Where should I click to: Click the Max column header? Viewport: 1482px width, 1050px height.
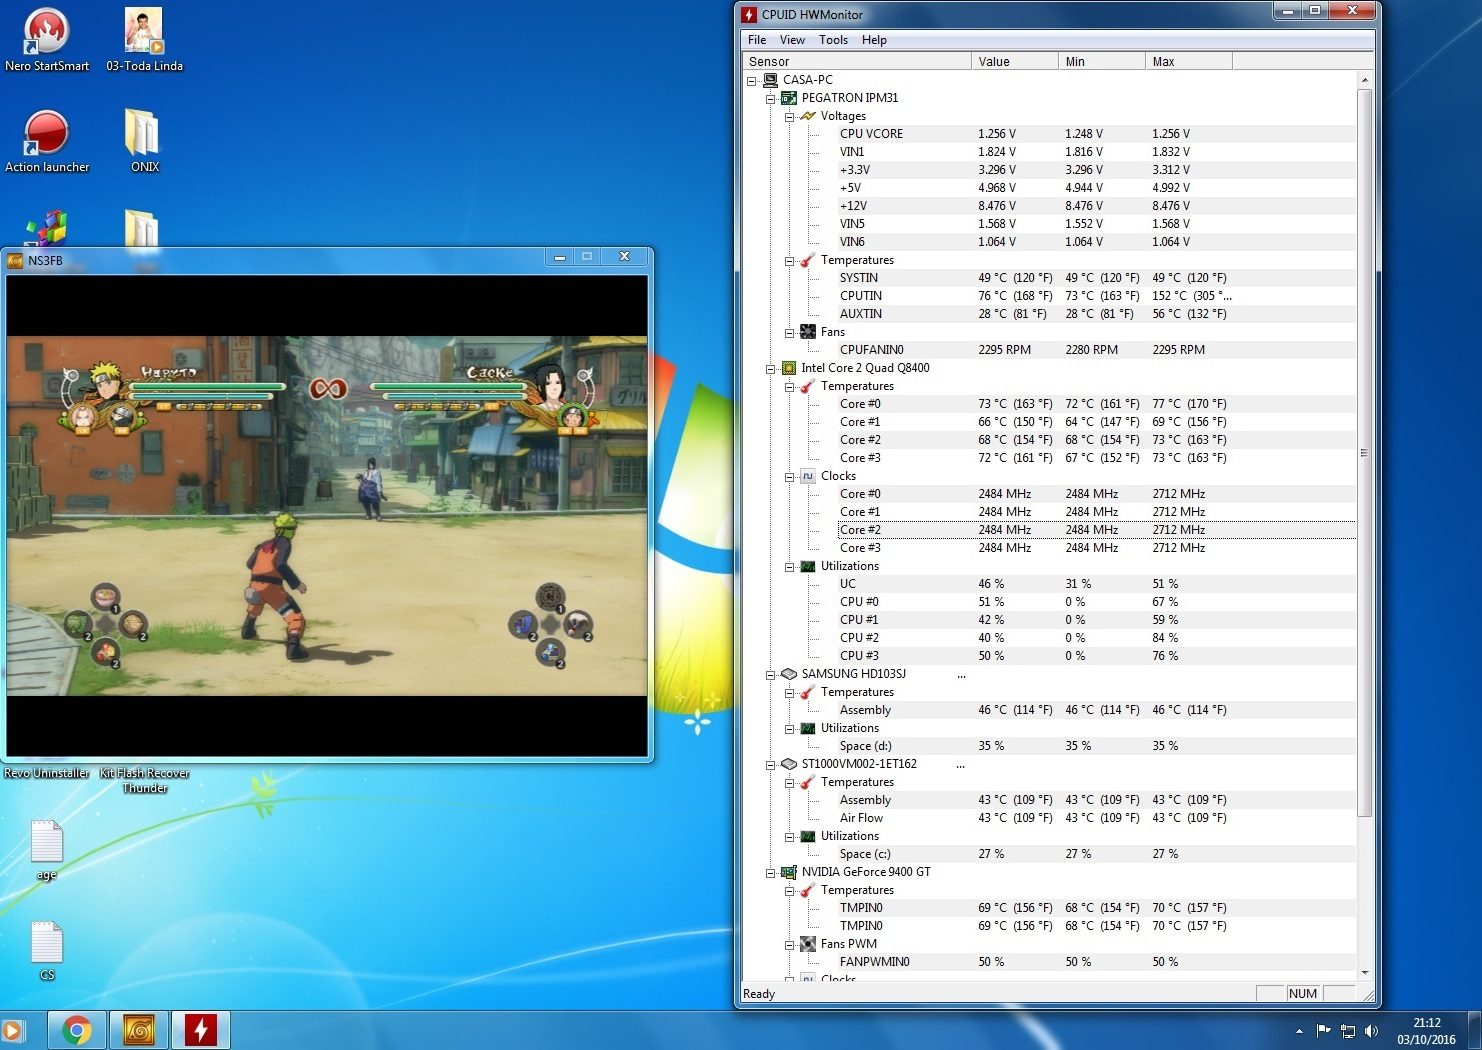(1189, 62)
